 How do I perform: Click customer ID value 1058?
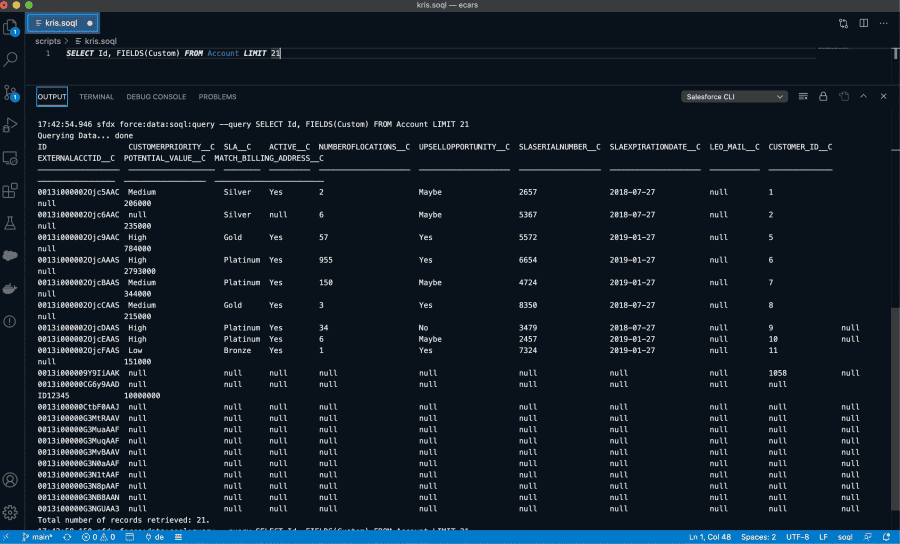click(778, 373)
